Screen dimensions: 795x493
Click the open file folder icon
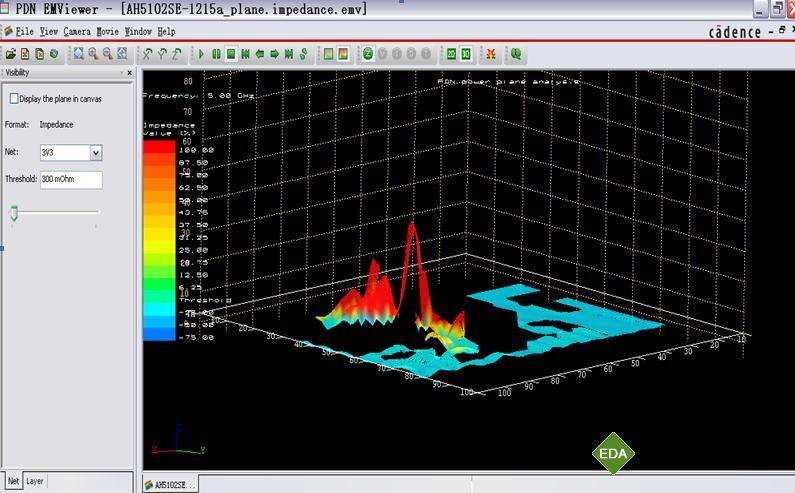(x=10, y=53)
